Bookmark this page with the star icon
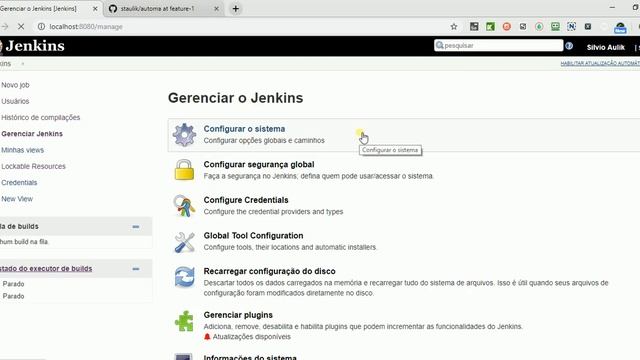The image size is (640, 360). click(453, 27)
